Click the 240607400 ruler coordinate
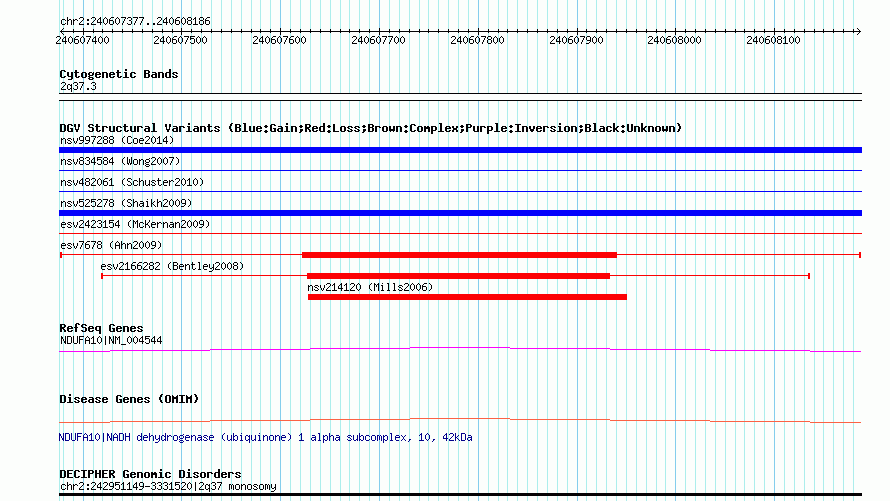Viewport: 890px width, 501px height. click(82, 40)
